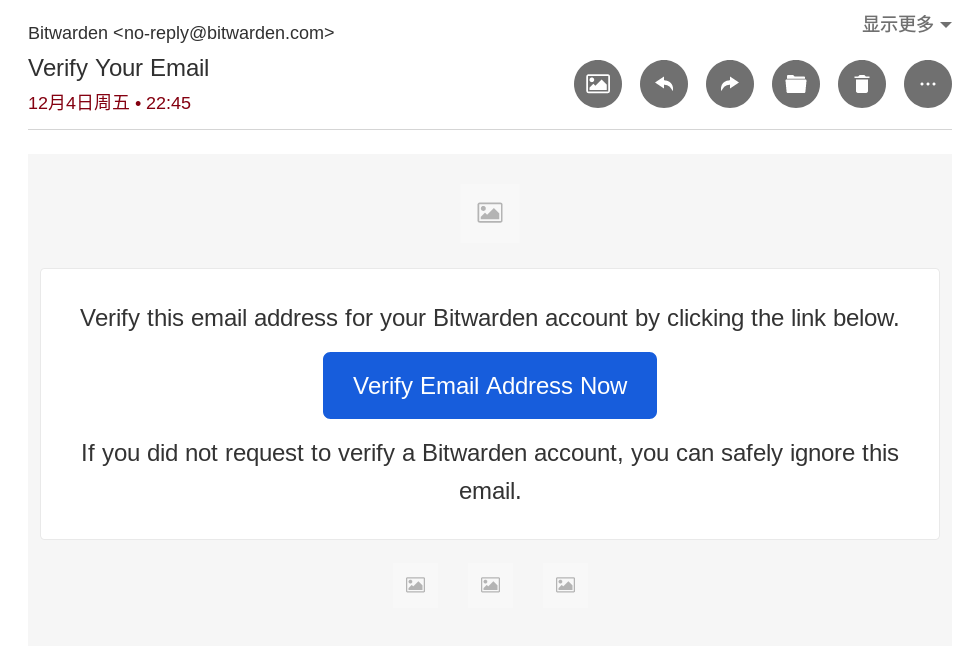Click the Verify Your Email subject line
This screenshot has width=976, height=657.
(118, 68)
